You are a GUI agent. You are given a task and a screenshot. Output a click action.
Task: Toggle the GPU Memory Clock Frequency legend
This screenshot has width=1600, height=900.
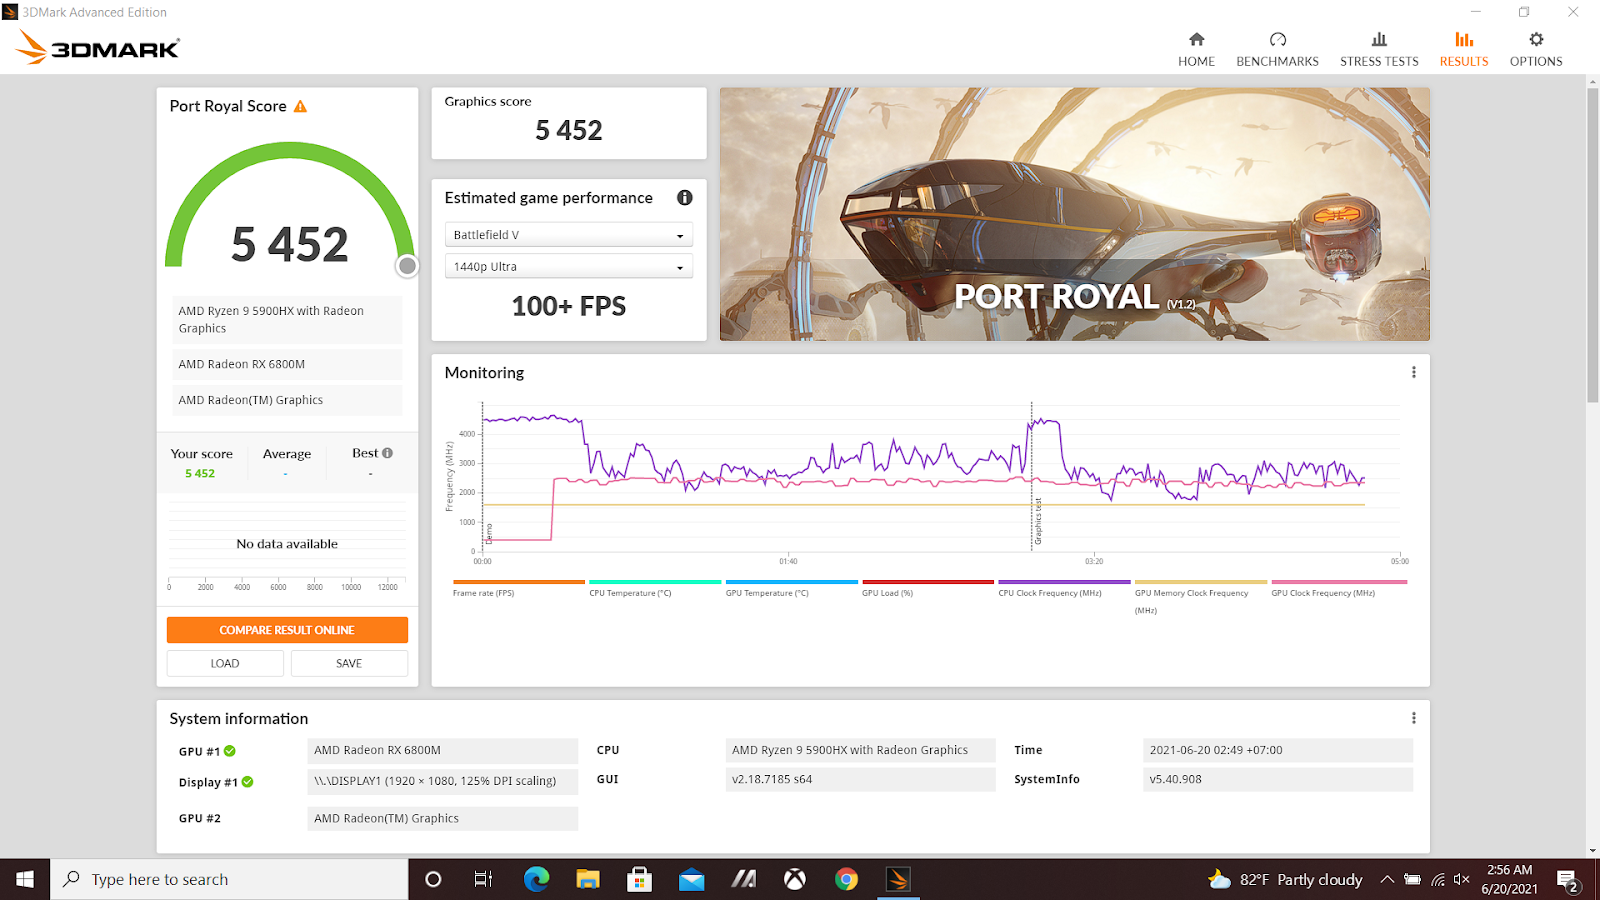(x=1201, y=597)
